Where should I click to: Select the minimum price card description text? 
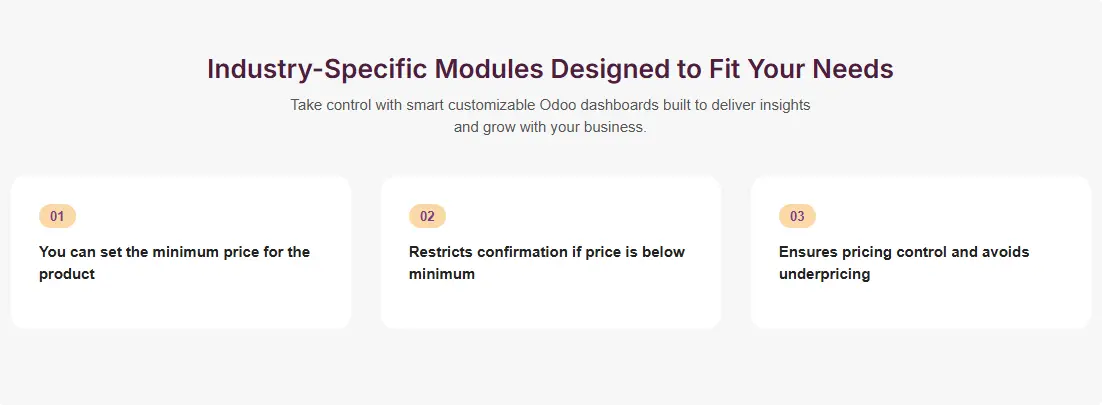[x=174, y=263]
